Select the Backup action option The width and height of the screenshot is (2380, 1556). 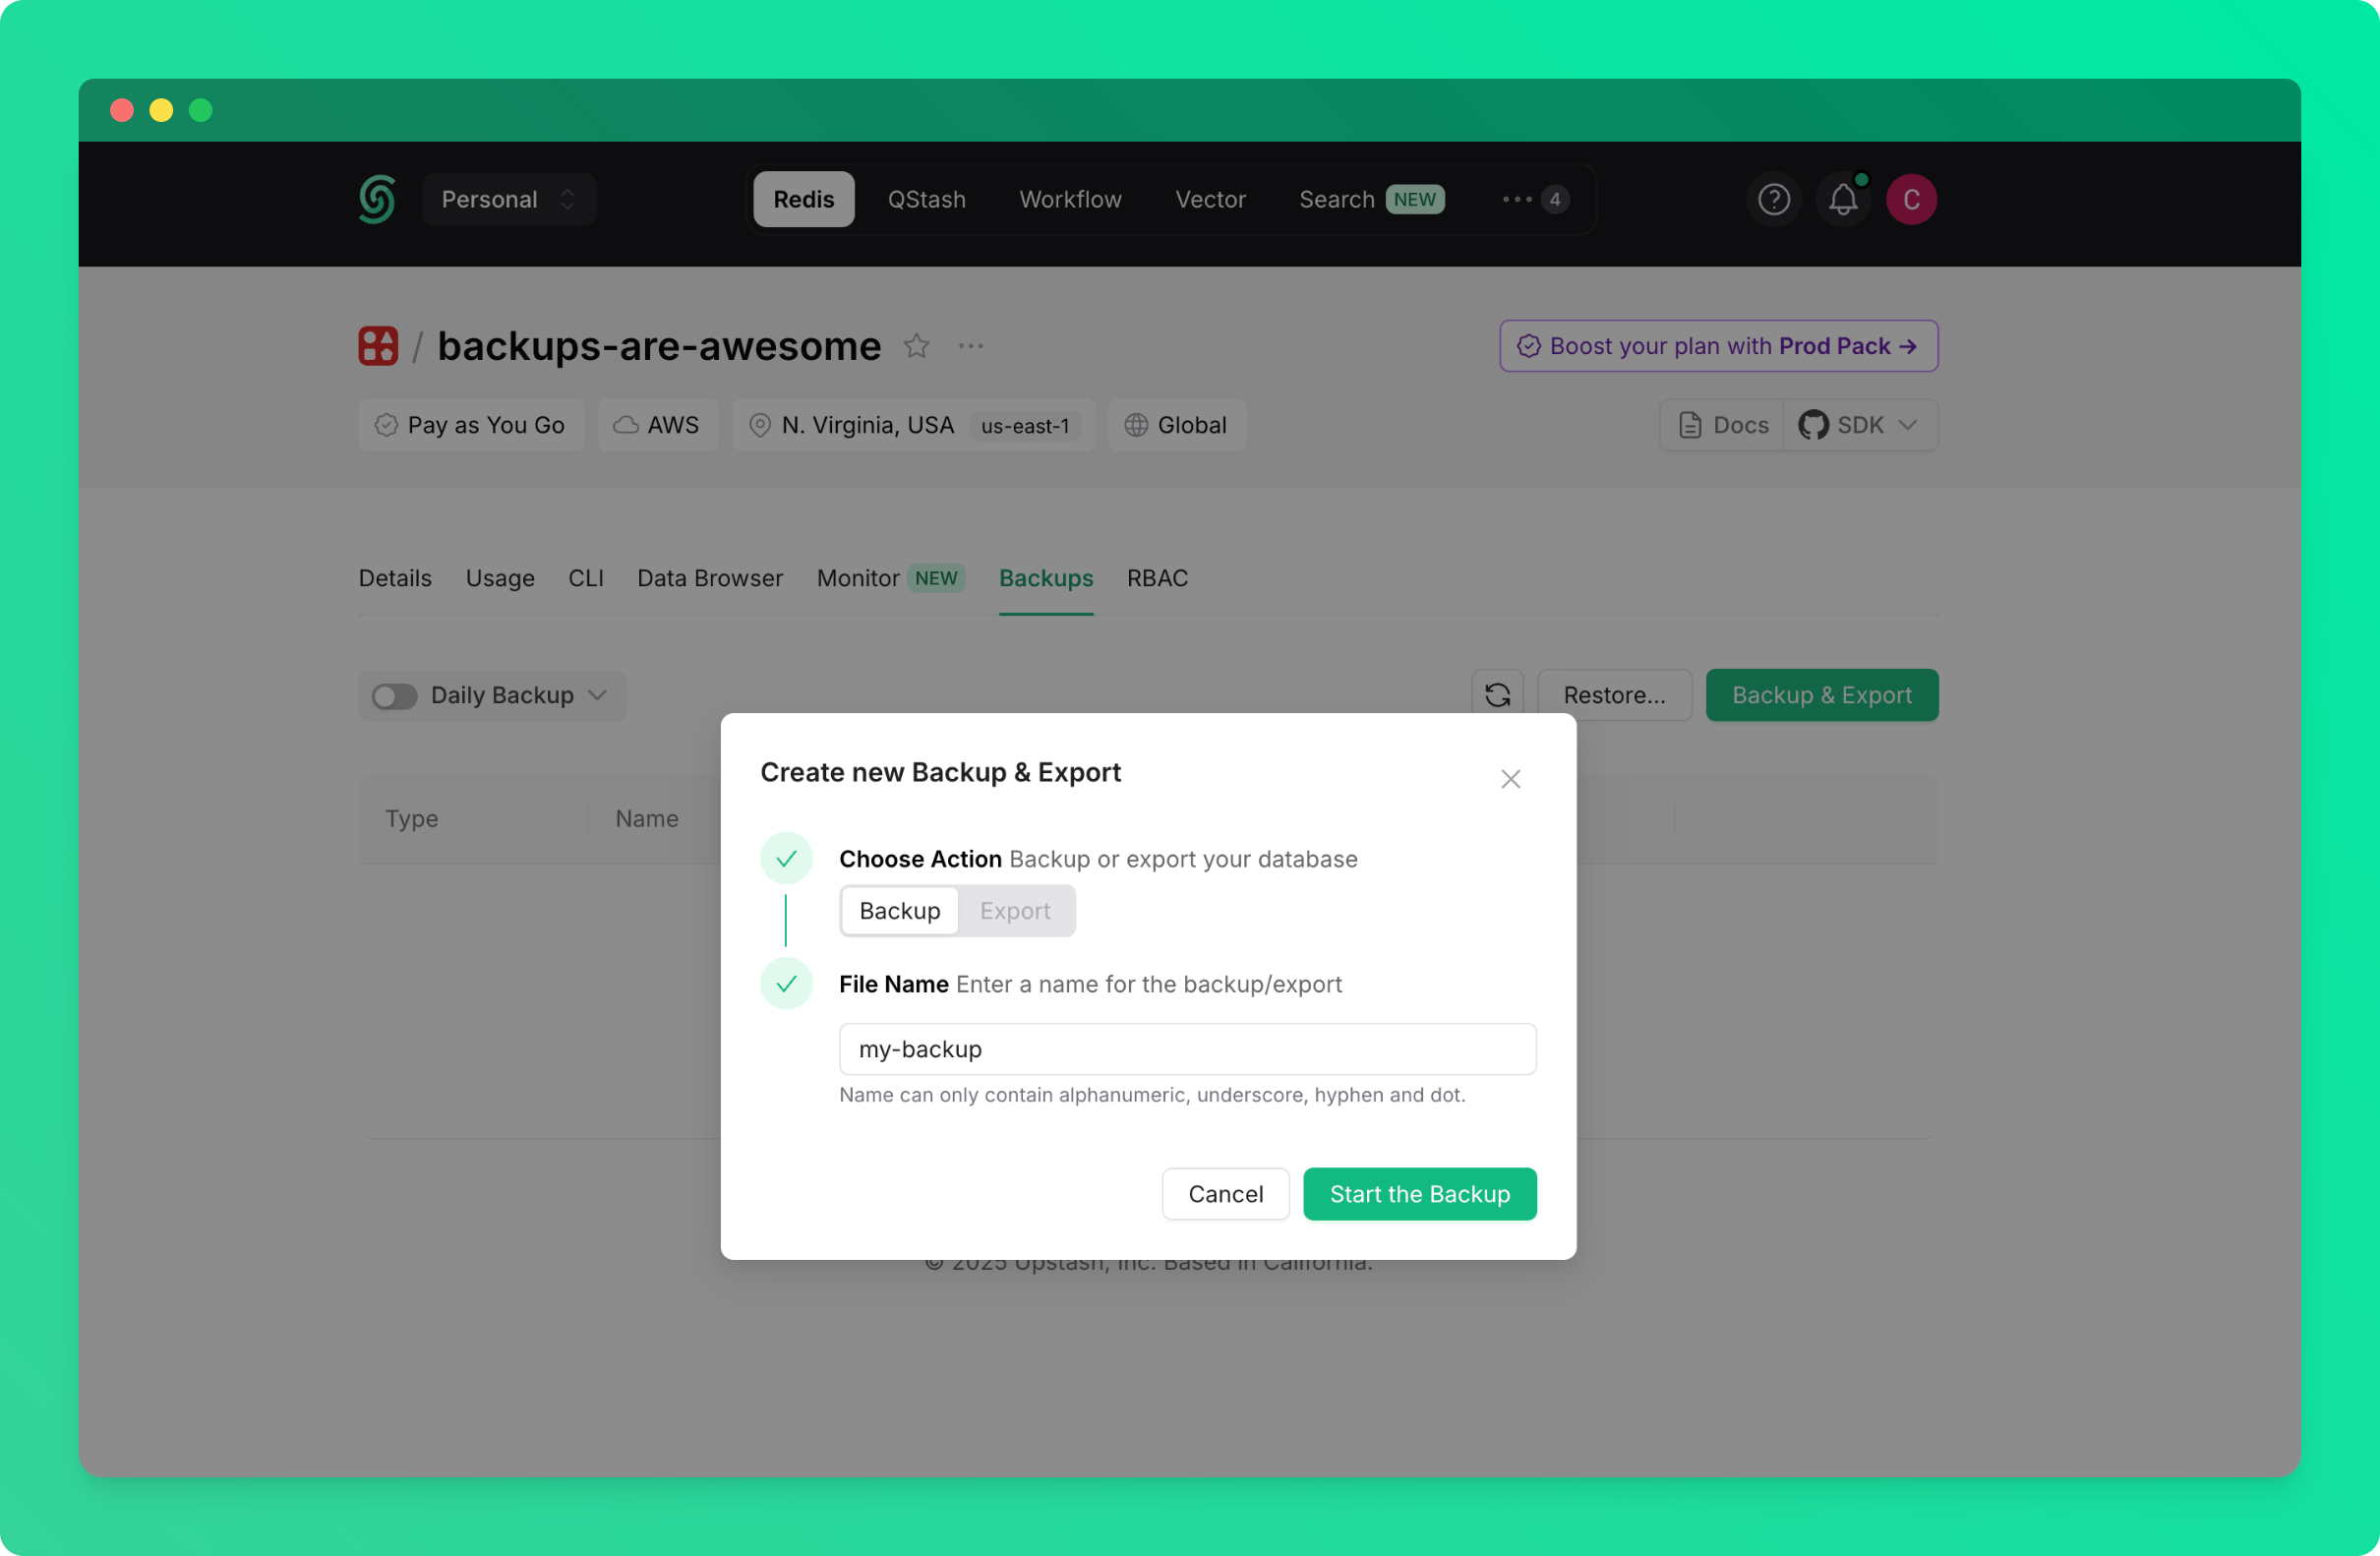[x=899, y=911]
